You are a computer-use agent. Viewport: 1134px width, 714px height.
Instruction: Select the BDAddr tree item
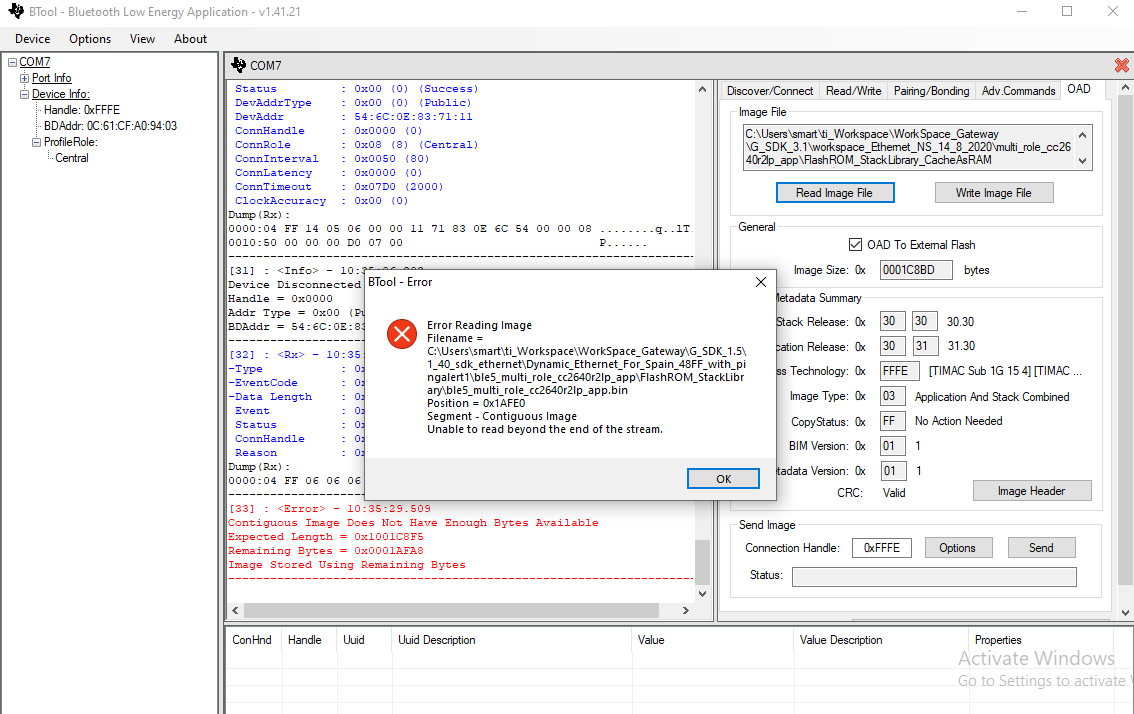(110, 126)
